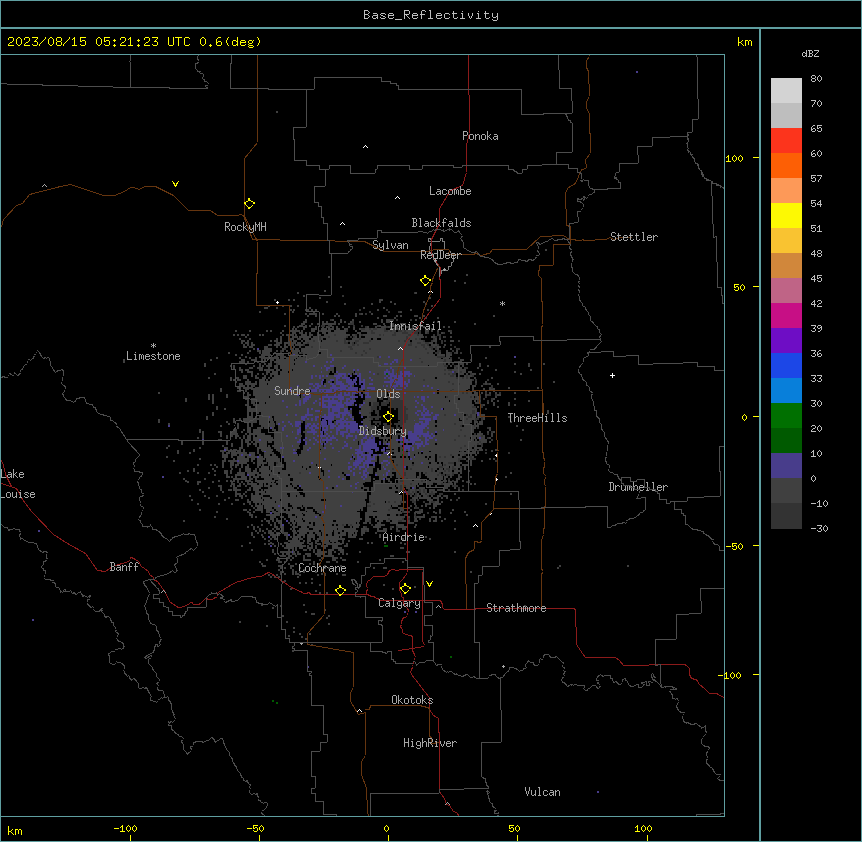Click the yellow V marker northwest of RockyMH
This screenshot has height=842, width=862.
pyautogui.click(x=175, y=184)
